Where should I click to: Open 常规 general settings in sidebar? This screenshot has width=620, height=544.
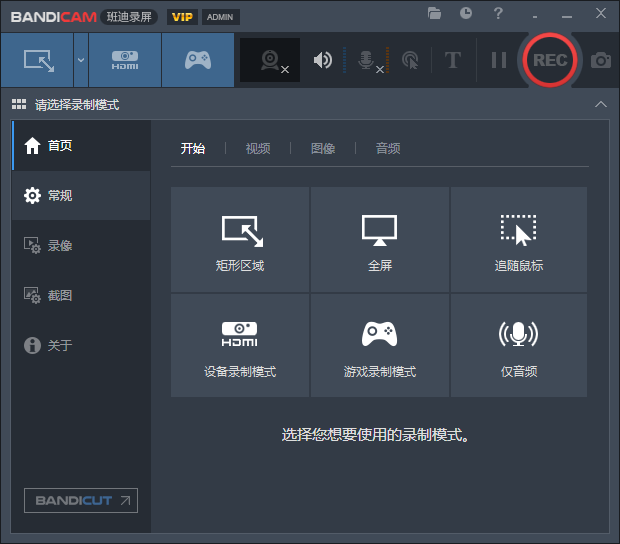pos(81,195)
